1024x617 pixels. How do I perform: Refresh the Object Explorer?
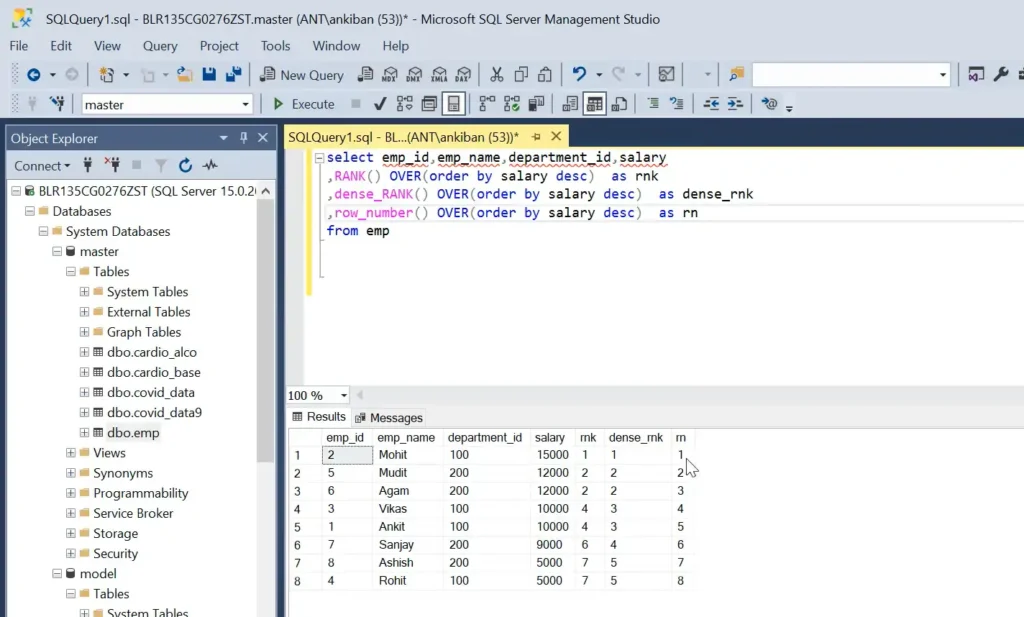[185, 166]
